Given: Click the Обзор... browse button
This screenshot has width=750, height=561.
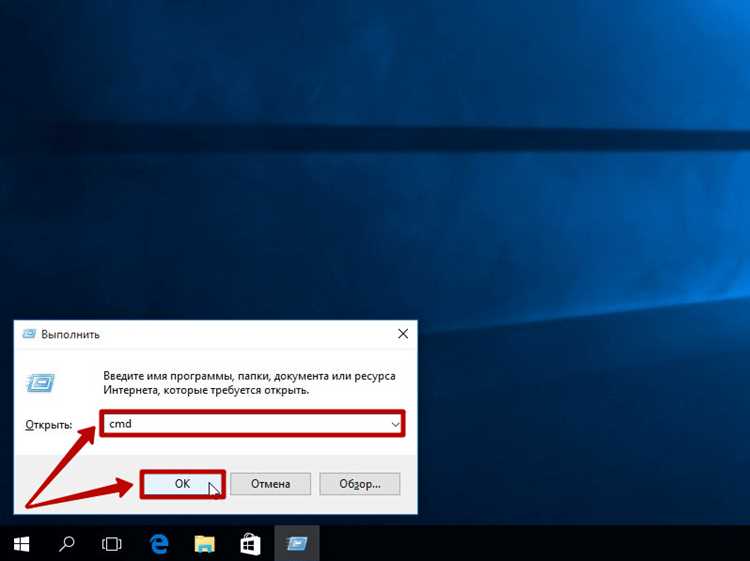Looking at the screenshot, I should [x=360, y=484].
